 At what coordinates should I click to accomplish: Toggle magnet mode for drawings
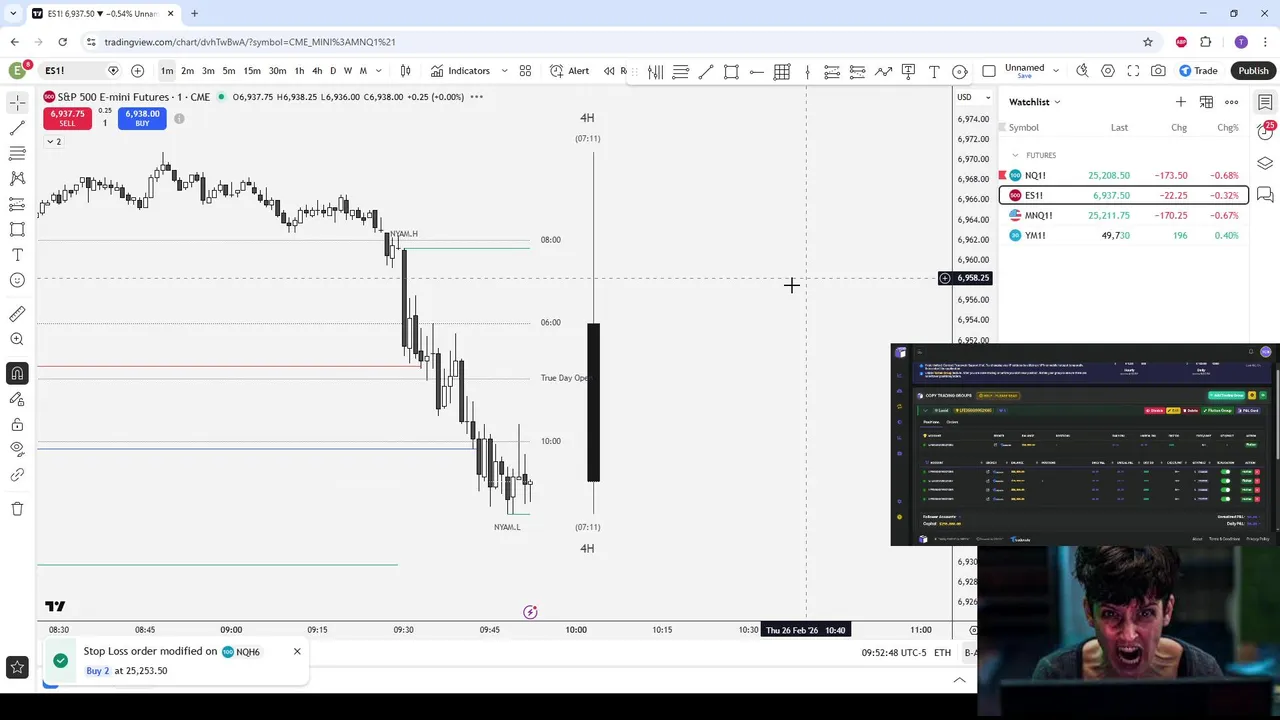[x=17, y=373]
